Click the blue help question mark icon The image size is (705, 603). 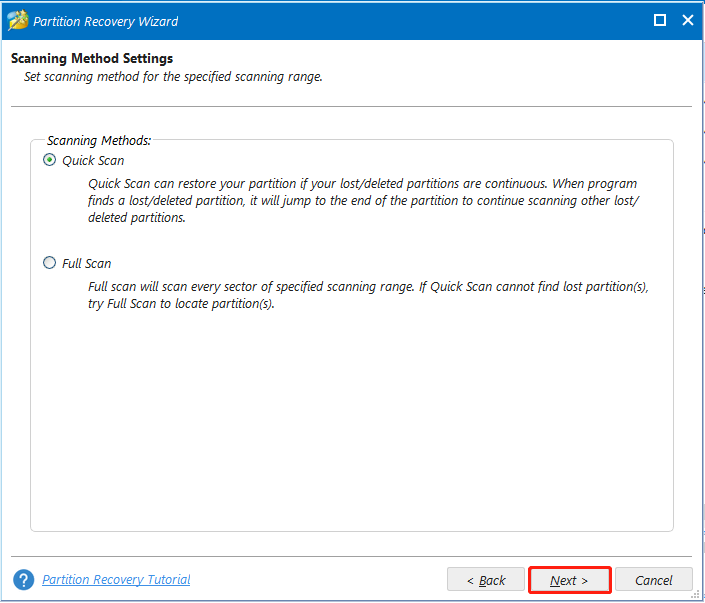(23, 580)
